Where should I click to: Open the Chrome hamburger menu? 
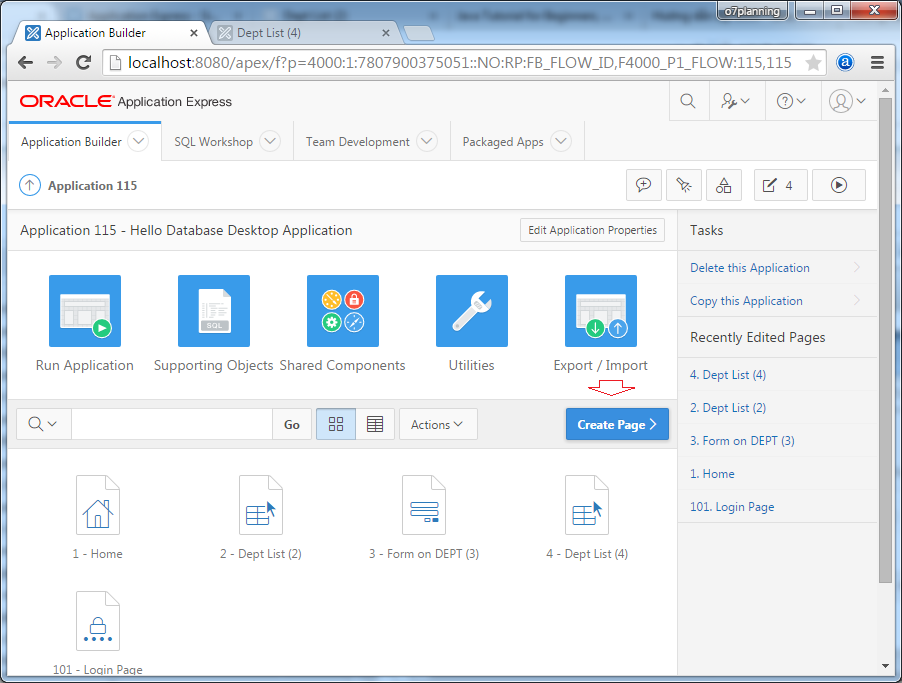pos(877,62)
